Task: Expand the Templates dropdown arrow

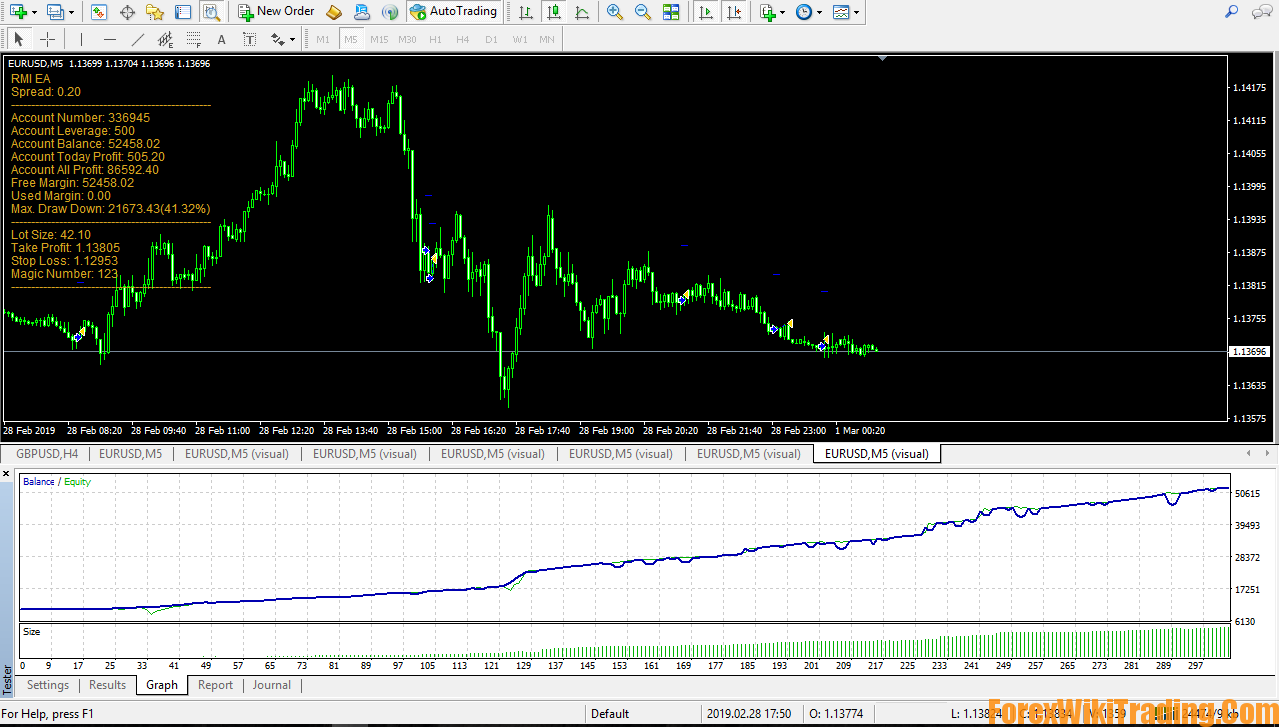Action: click(858, 12)
